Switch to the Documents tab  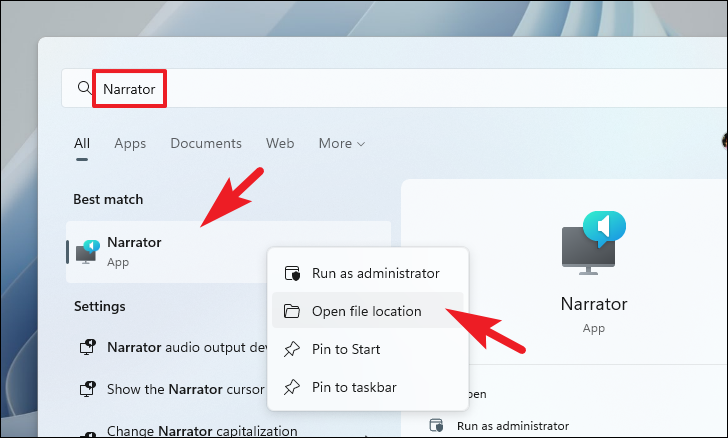click(x=206, y=144)
